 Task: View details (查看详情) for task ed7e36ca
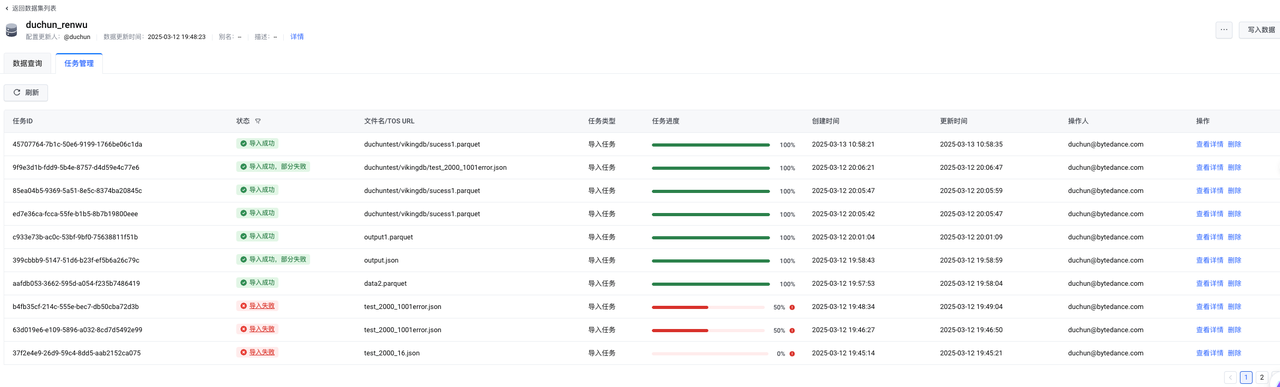point(1209,214)
